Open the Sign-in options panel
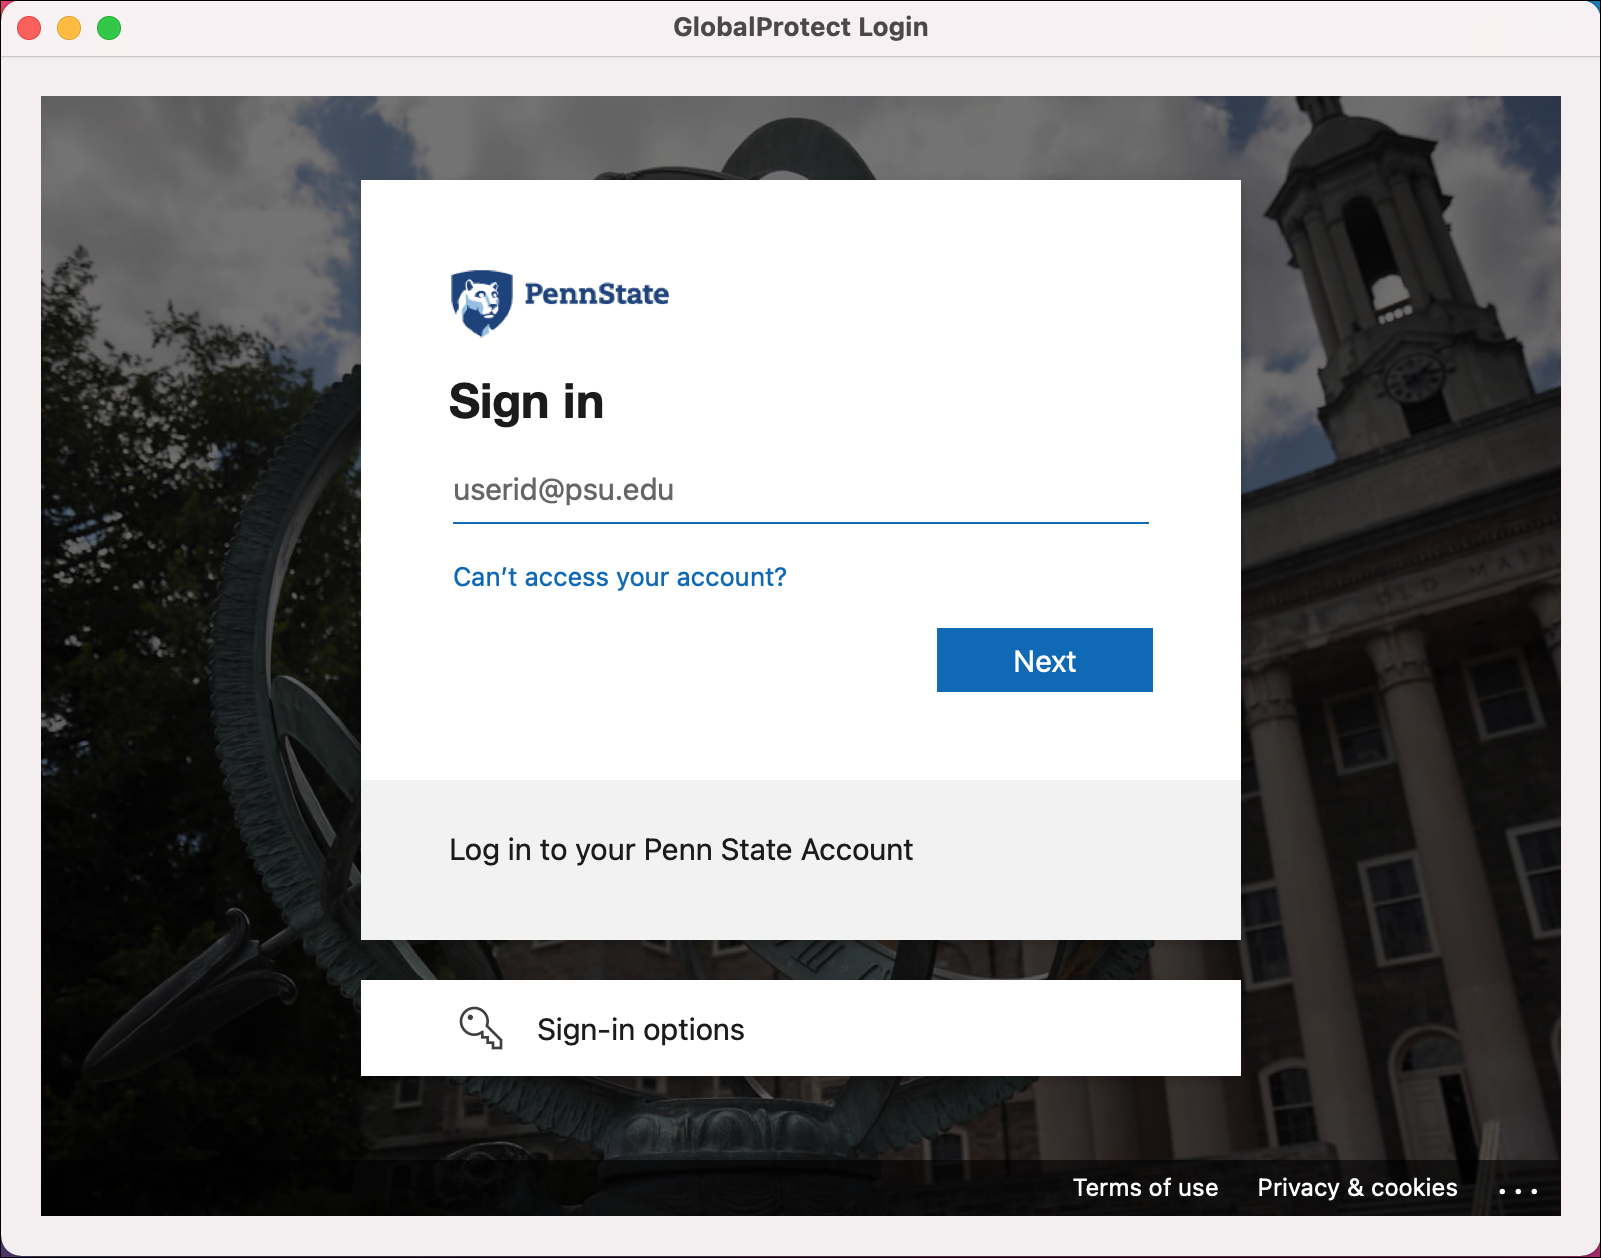The height and width of the screenshot is (1258, 1601). [x=800, y=1028]
